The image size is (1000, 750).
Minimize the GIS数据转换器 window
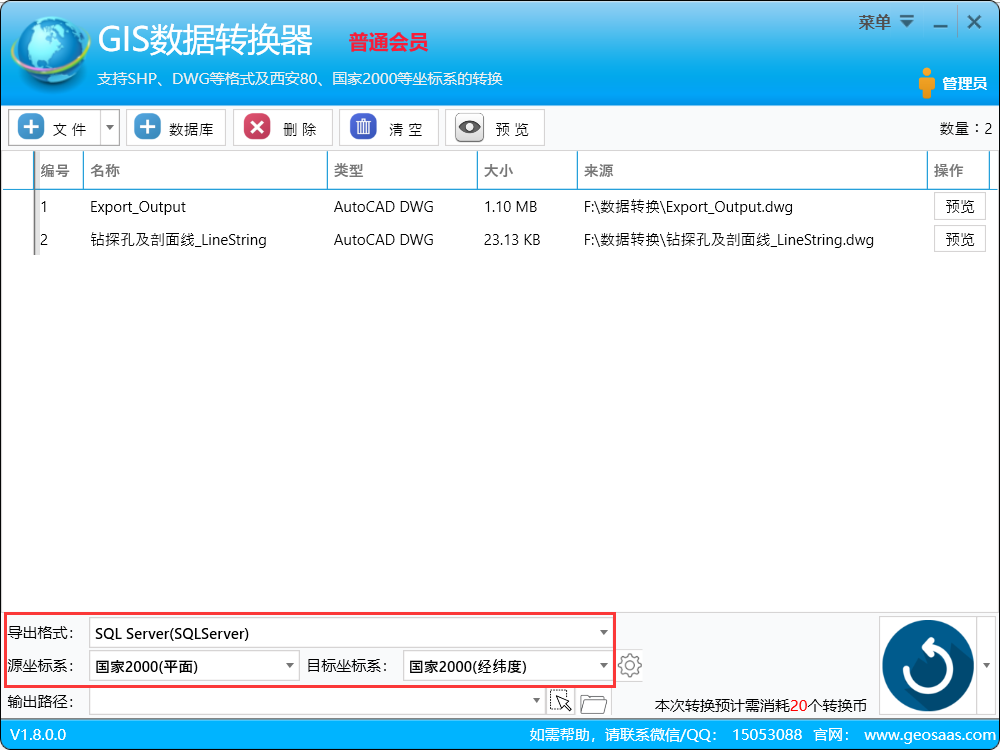click(x=940, y=24)
